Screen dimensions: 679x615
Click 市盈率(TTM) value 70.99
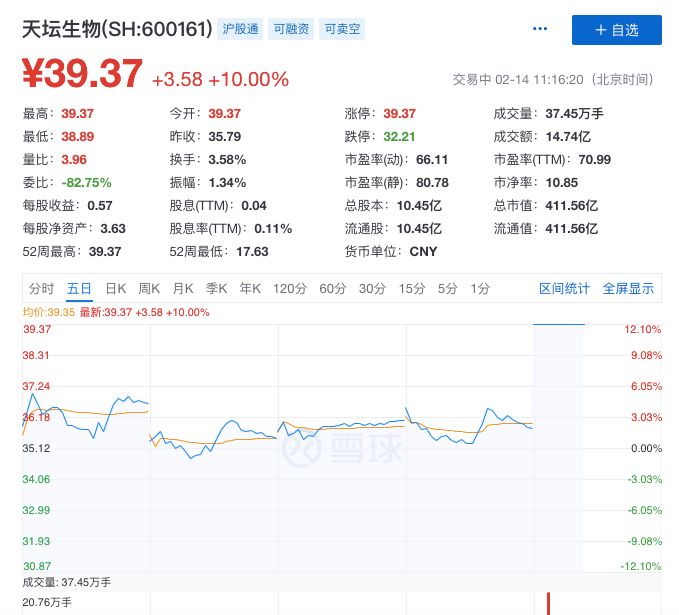[x=595, y=160]
